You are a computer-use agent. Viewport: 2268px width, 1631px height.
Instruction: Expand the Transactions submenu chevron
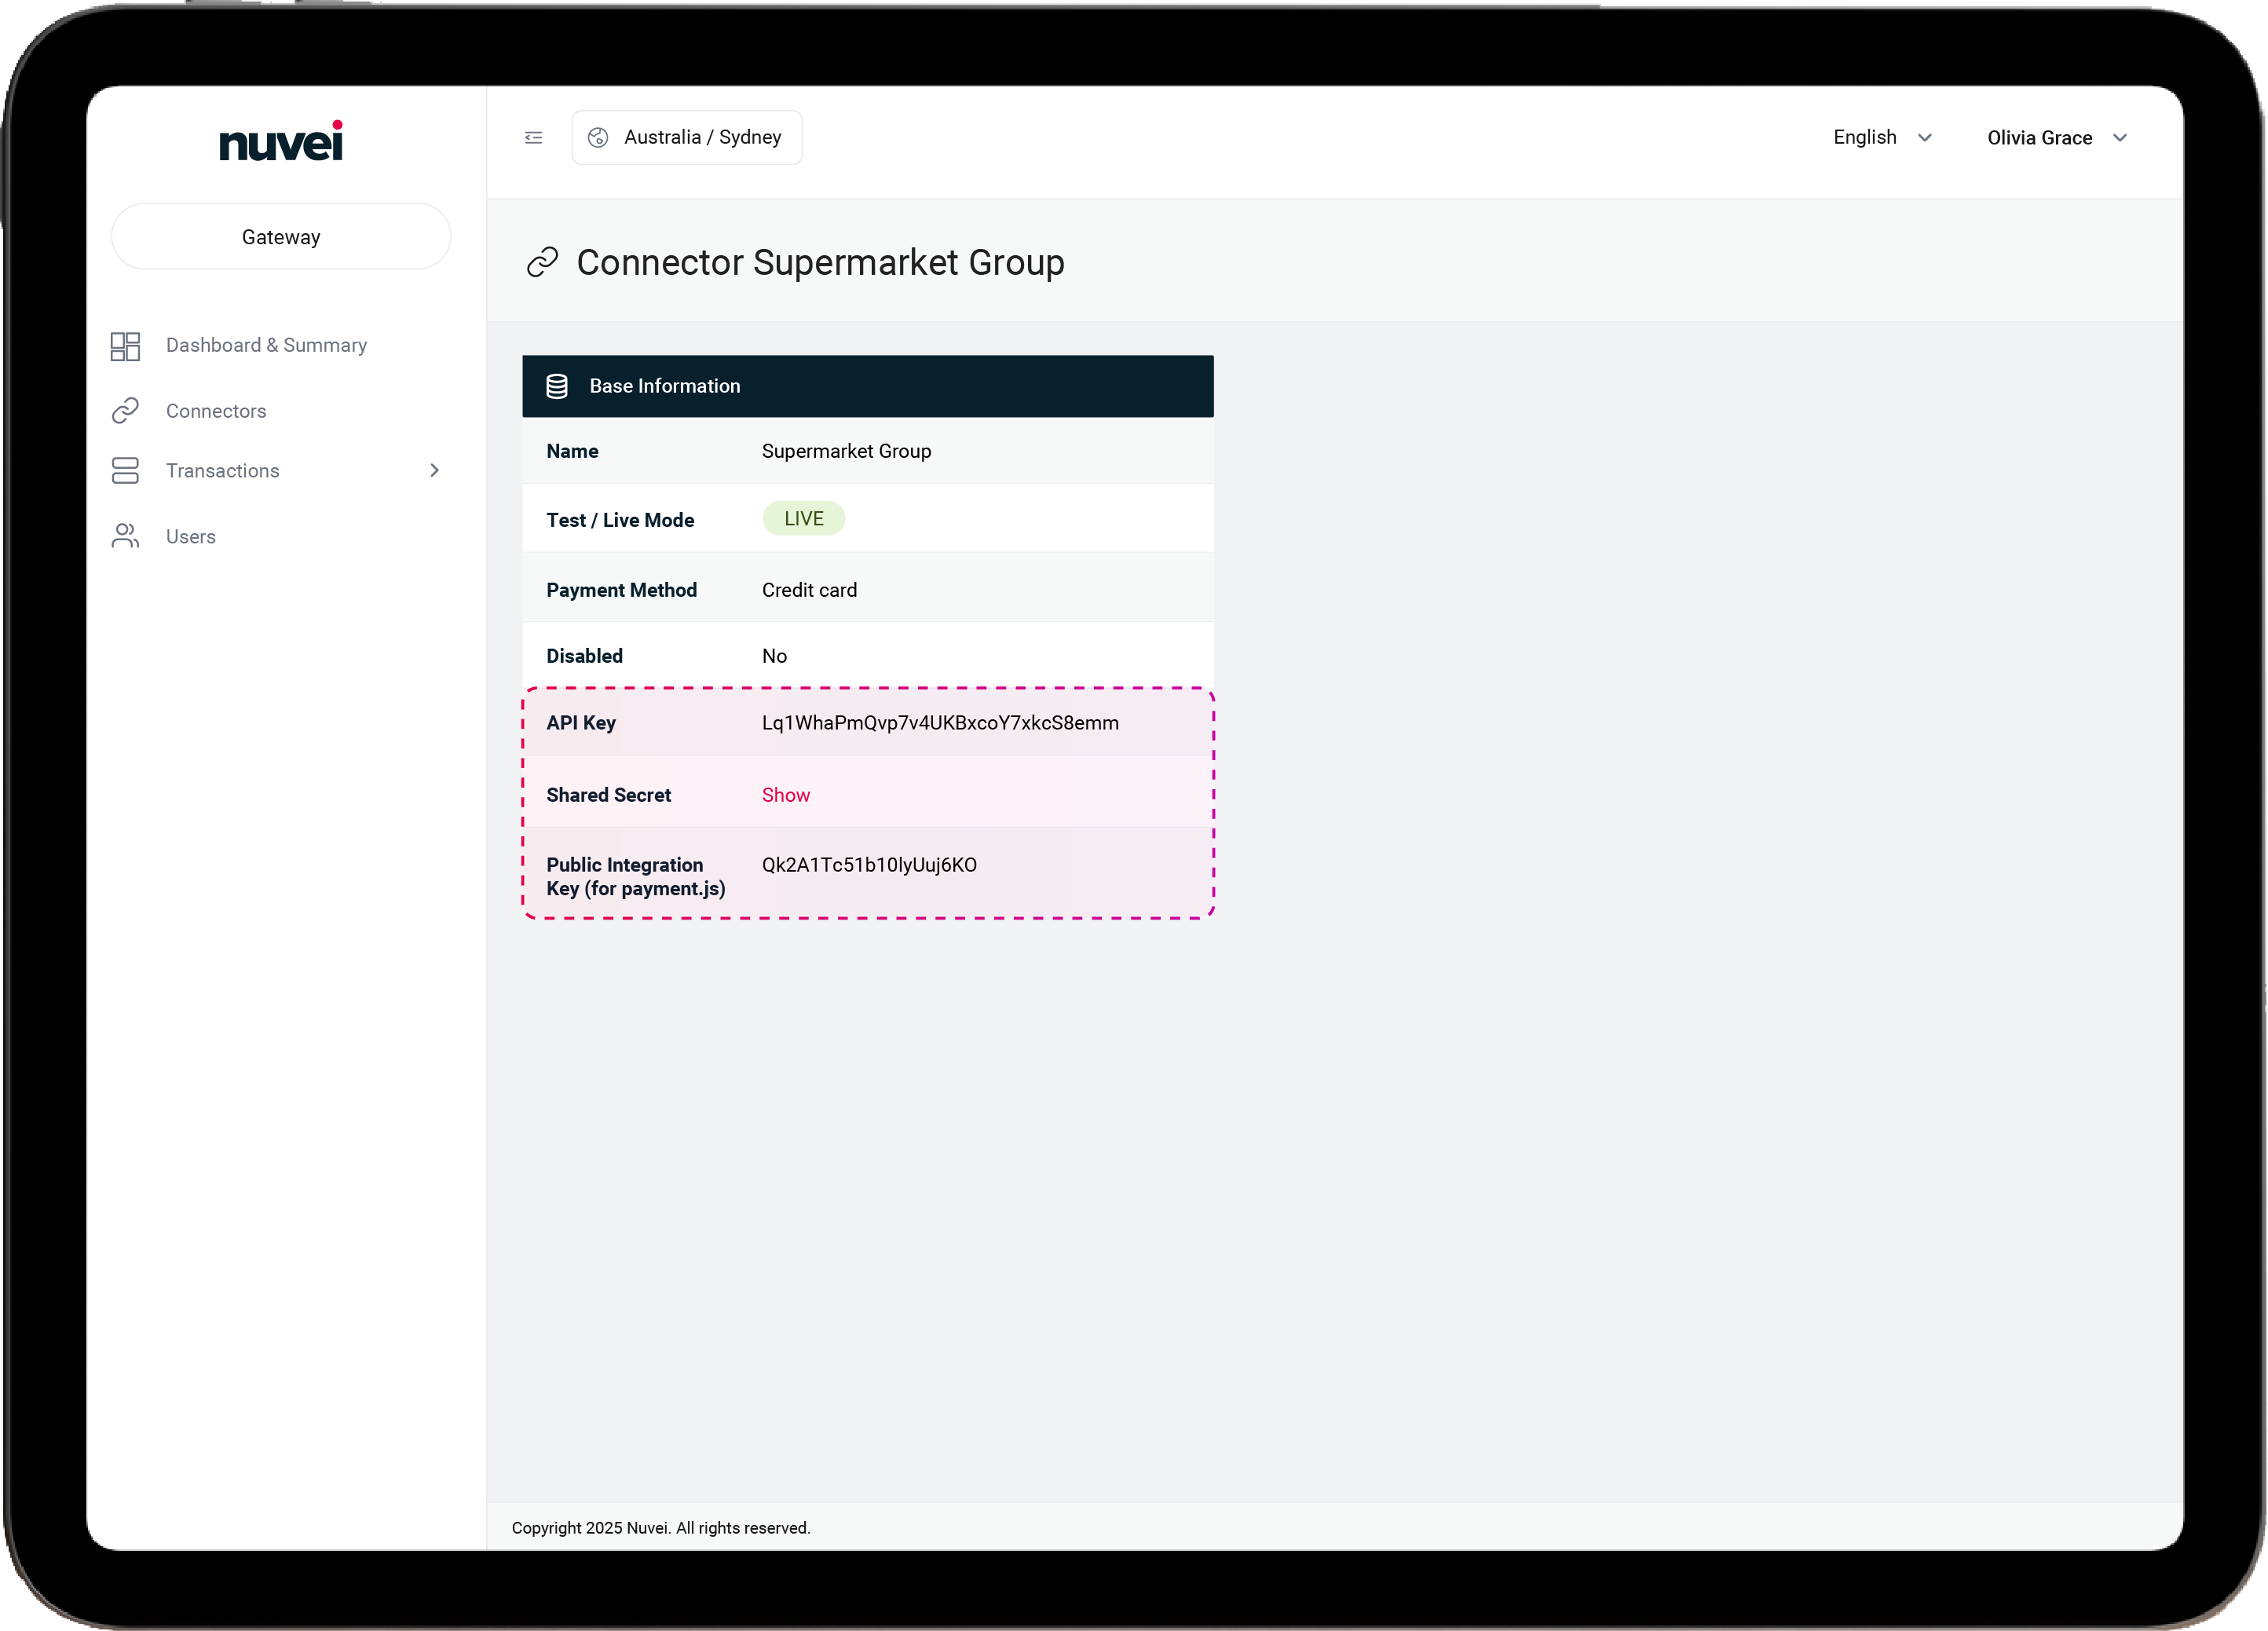pos(434,471)
